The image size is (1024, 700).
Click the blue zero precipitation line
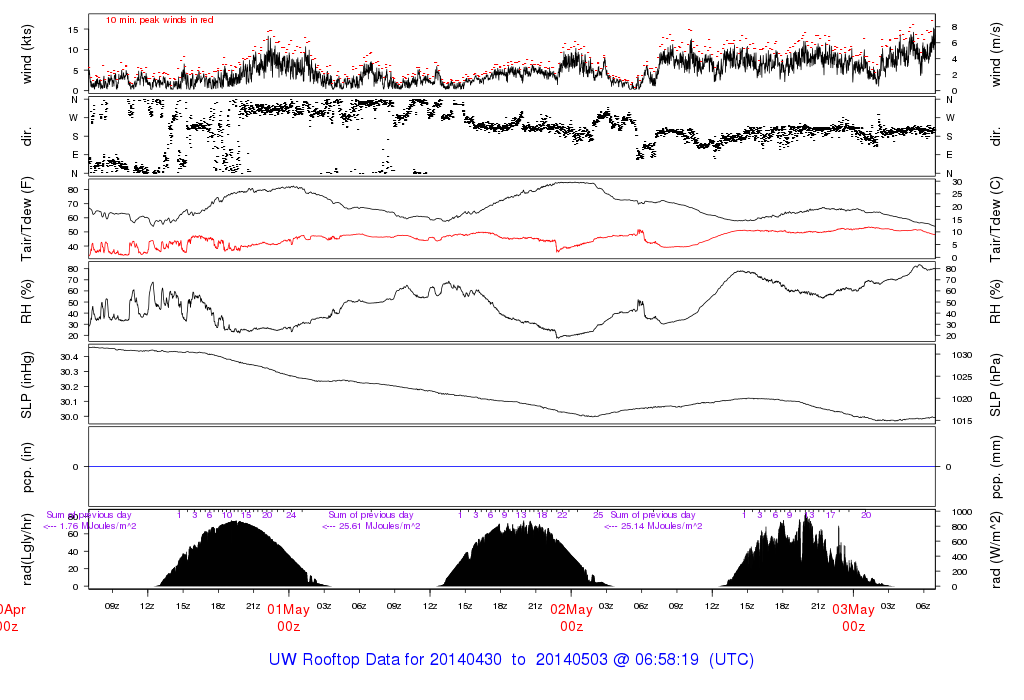coord(511,467)
